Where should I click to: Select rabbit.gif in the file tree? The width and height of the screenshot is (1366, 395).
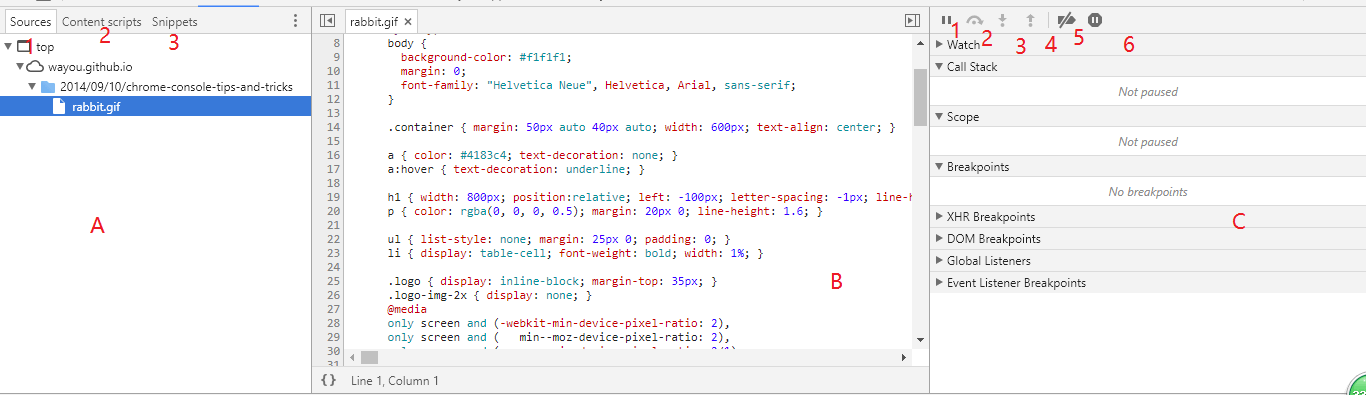pos(156,107)
